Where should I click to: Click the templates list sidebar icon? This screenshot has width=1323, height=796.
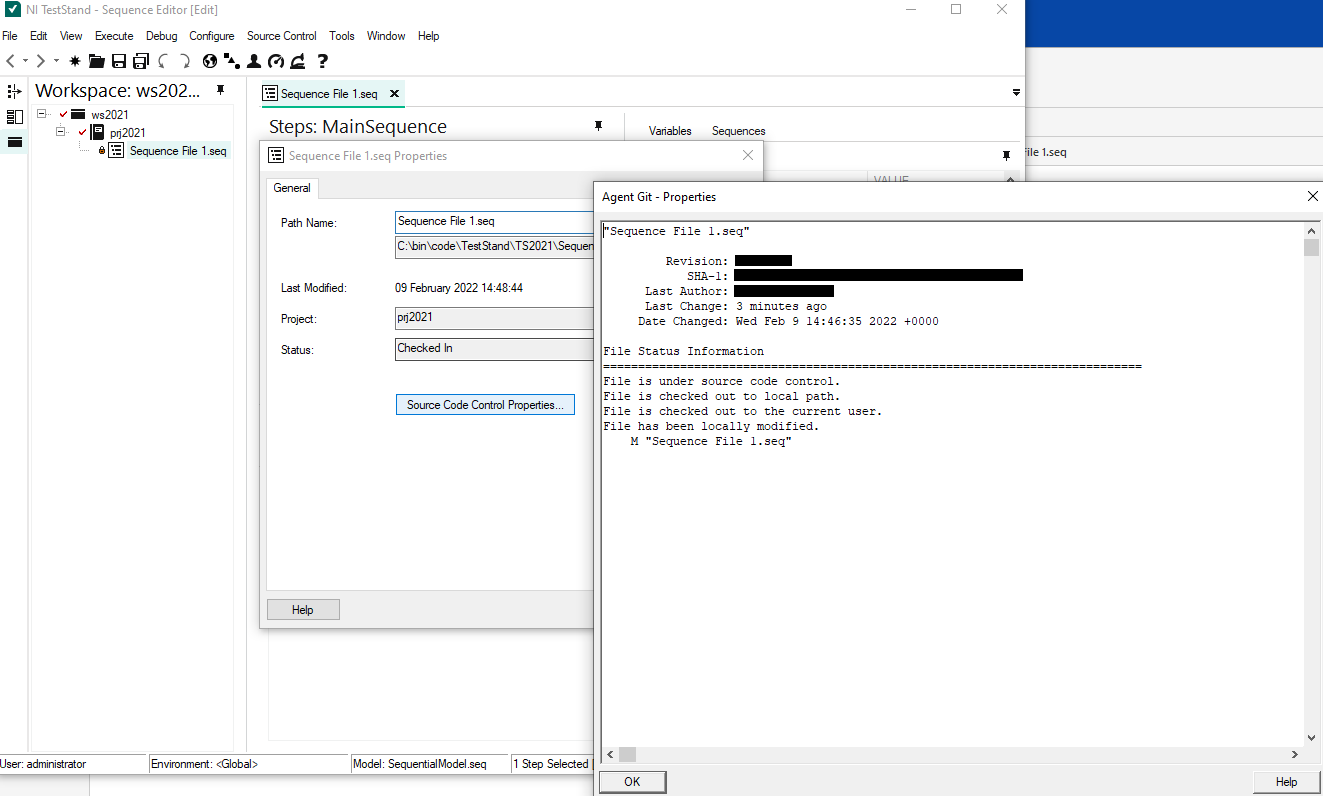coord(15,117)
